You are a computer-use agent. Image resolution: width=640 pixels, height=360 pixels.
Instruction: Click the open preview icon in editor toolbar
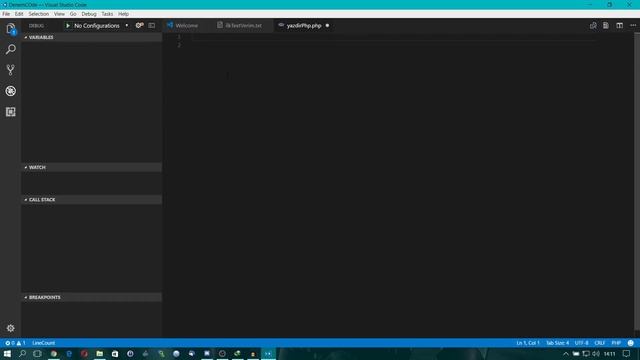click(x=606, y=26)
